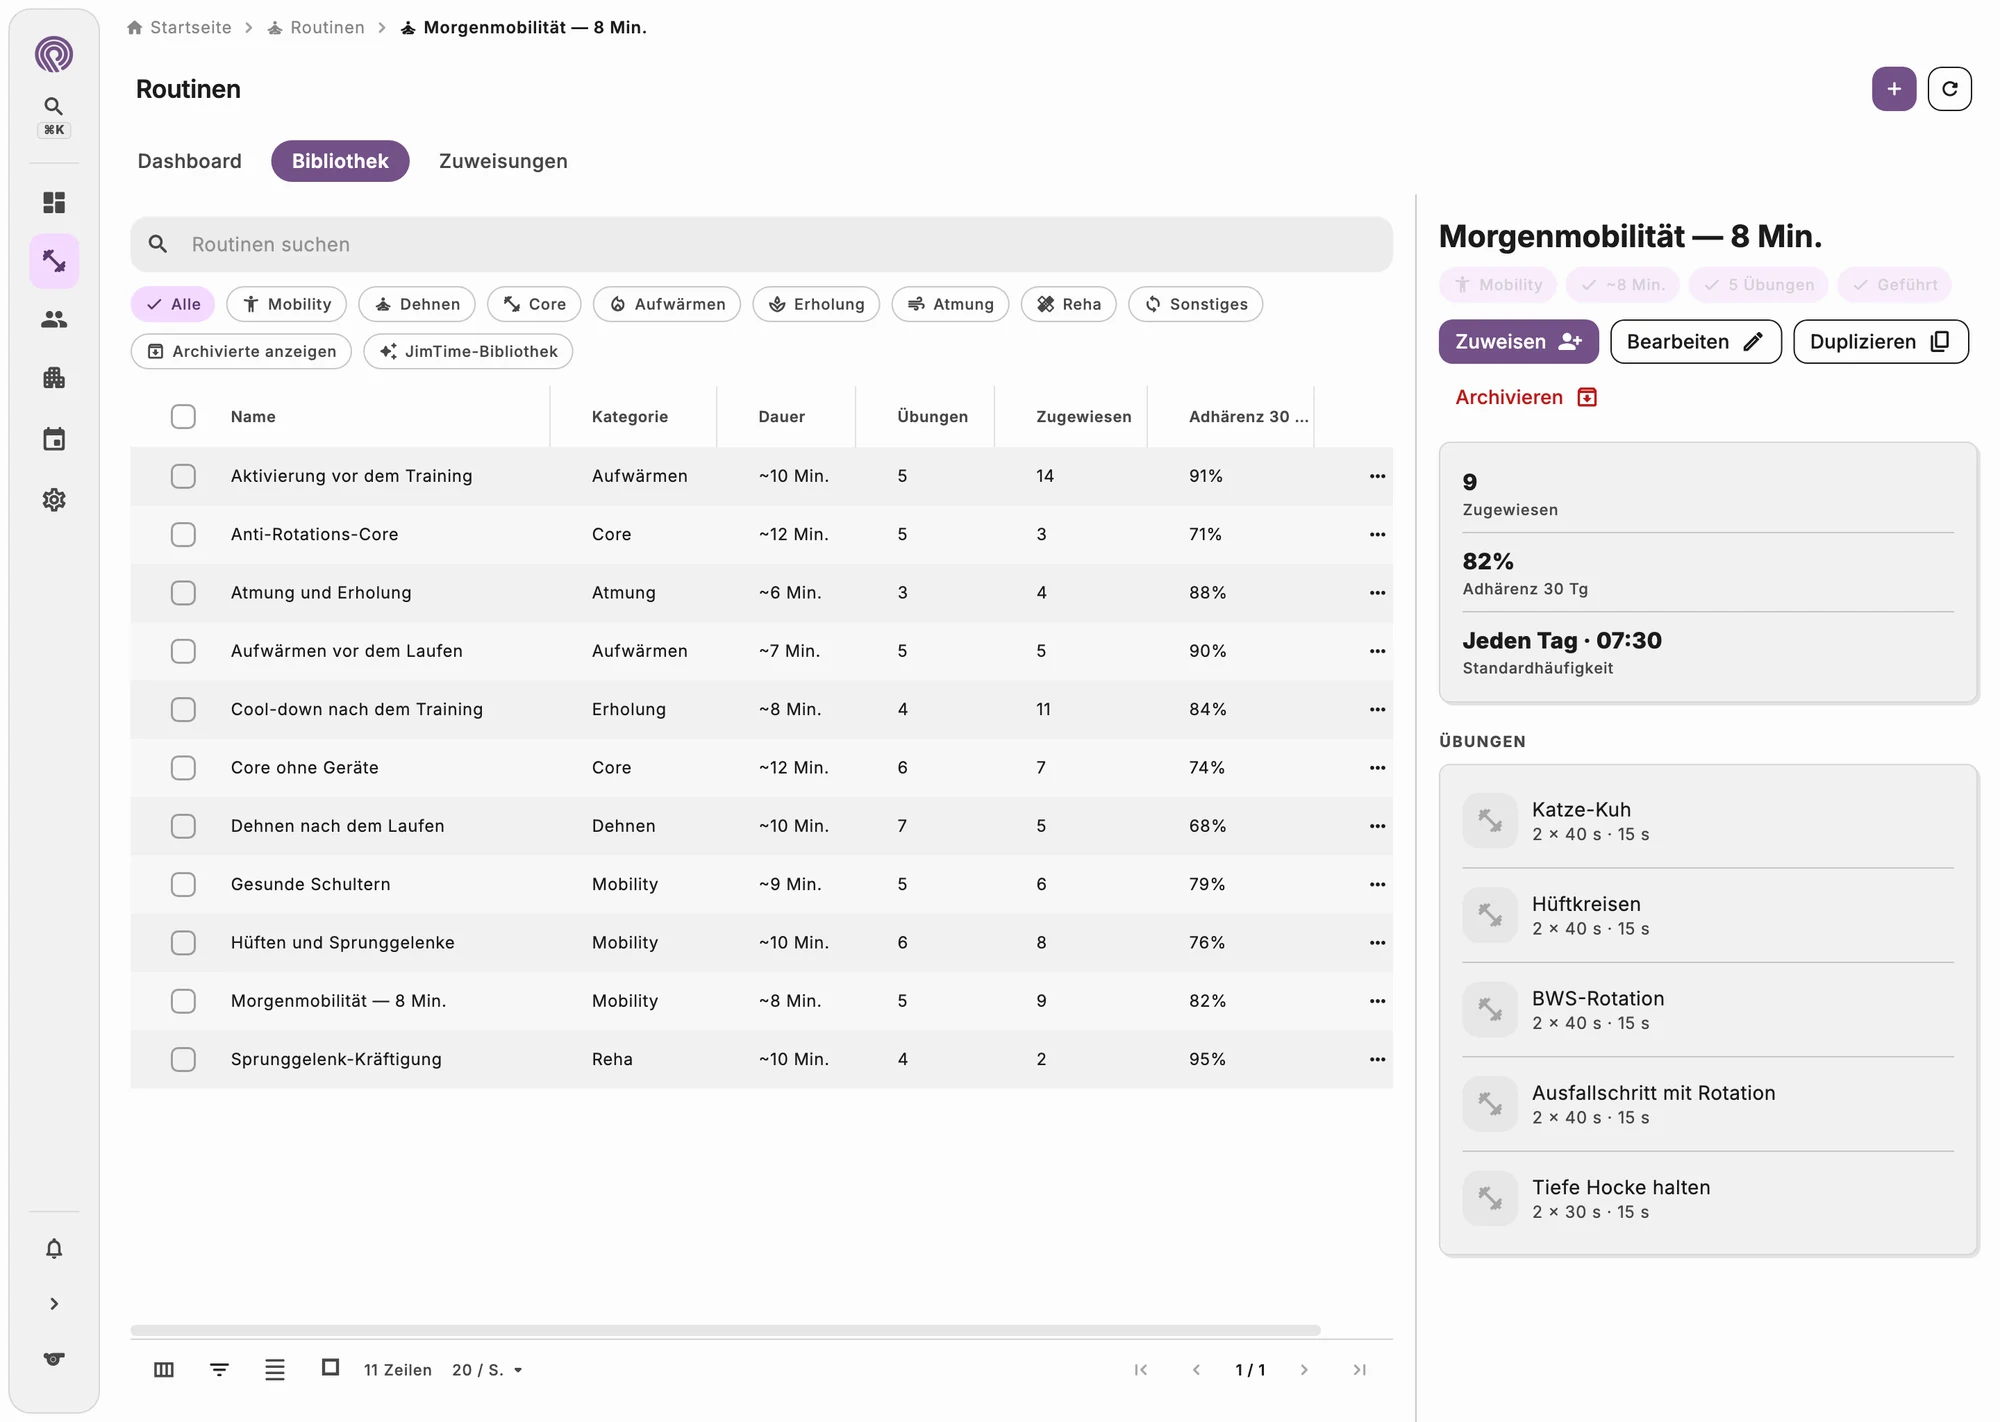Open Routinen breadcrumb link
Image resolution: width=2000 pixels, height=1422 pixels.
316,28
